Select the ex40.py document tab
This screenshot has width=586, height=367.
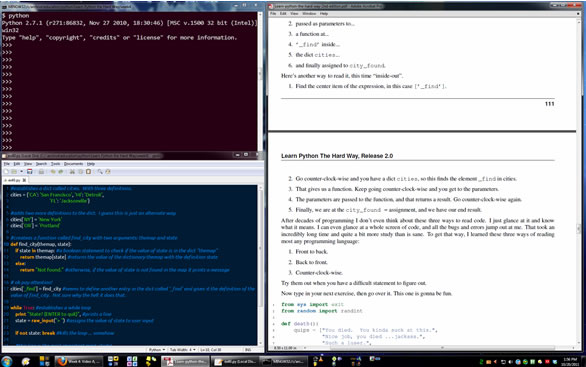click(x=15, y=180)
